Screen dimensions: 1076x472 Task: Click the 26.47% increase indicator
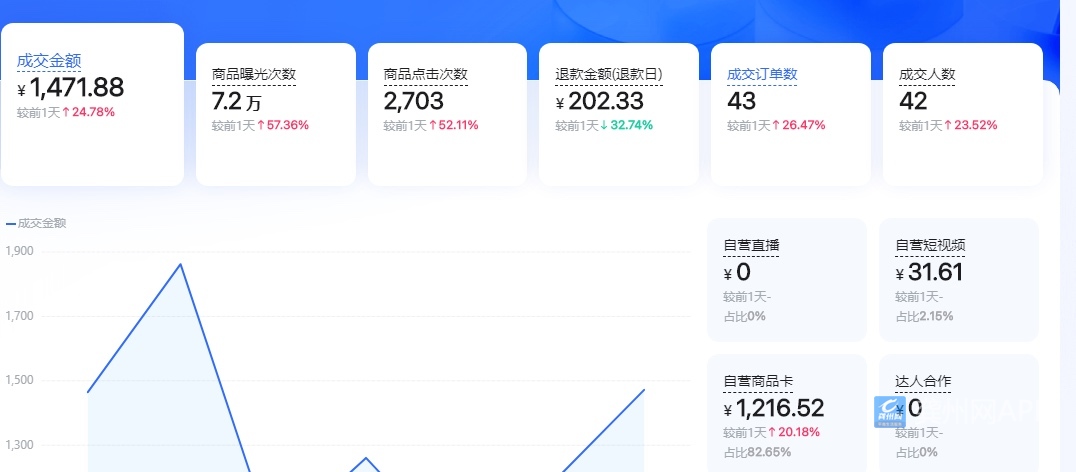tap(798, 126)
